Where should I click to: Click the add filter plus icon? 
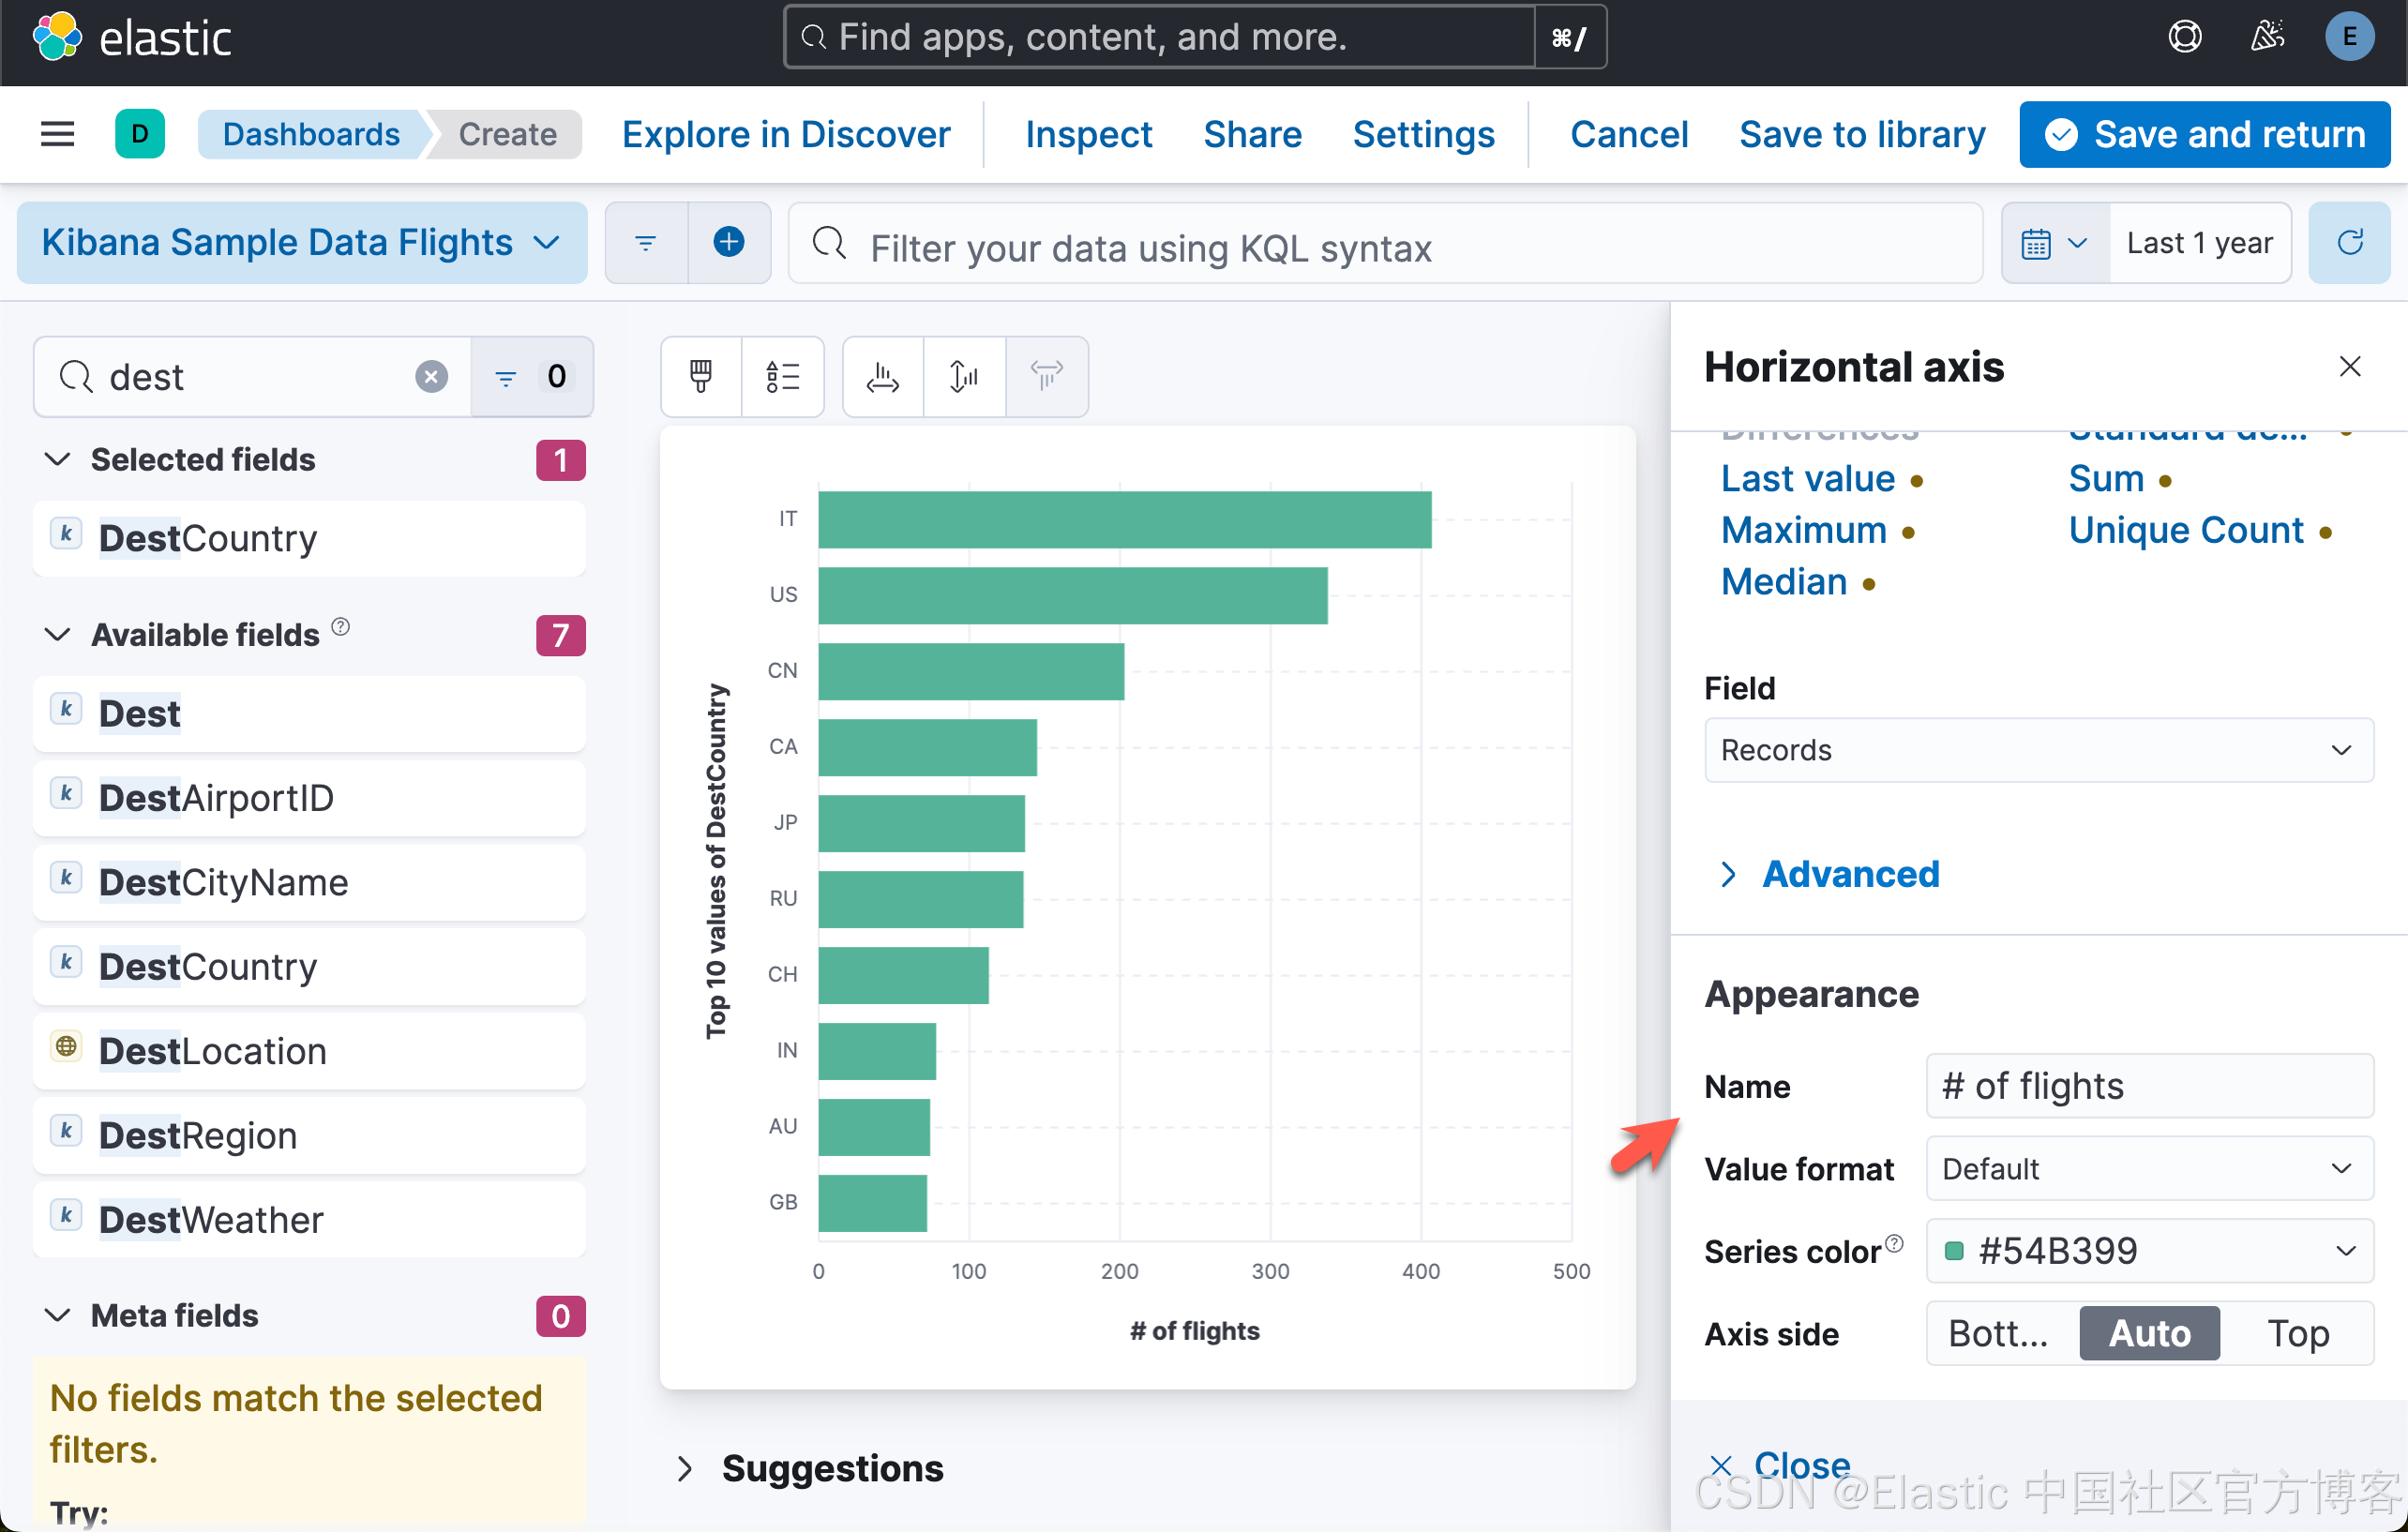coord(729,242)
